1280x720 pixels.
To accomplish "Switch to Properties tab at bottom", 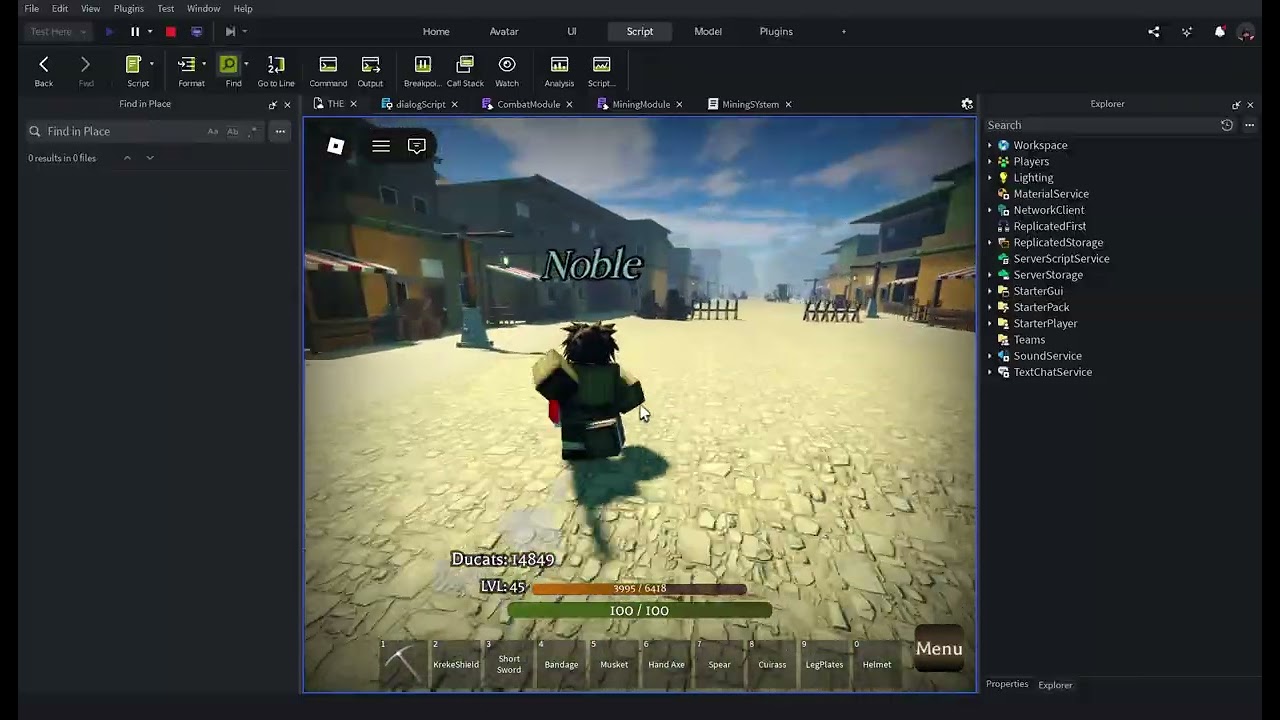I will tap(1007, 684).
